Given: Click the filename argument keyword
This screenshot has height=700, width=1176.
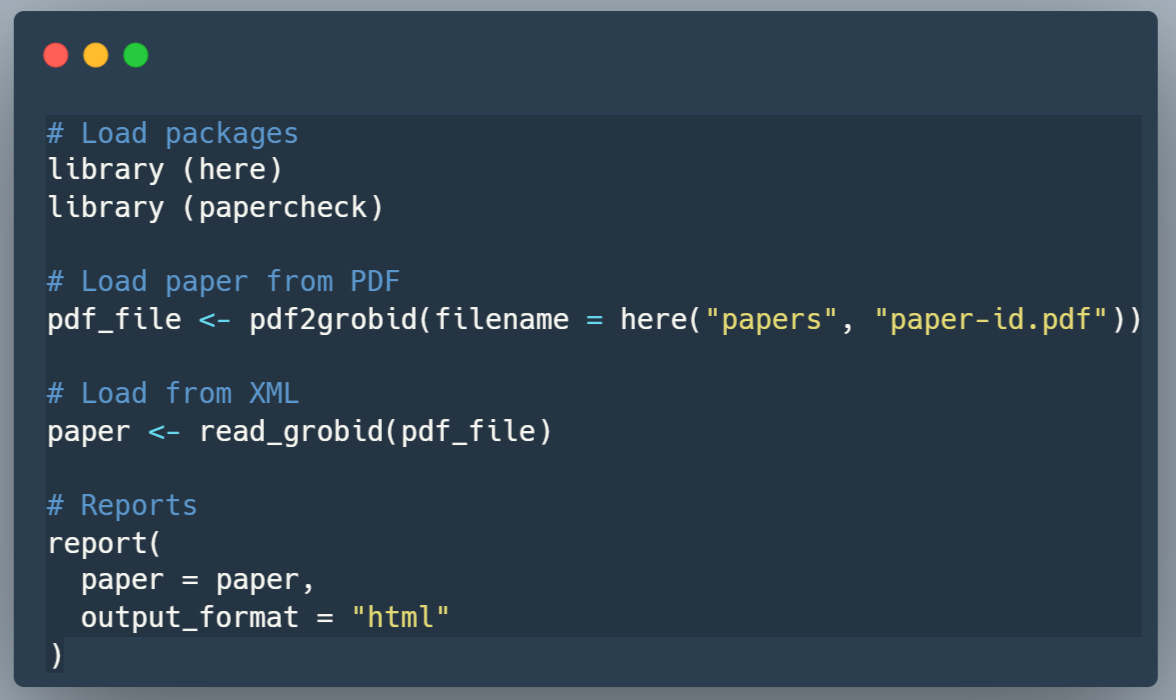Looking at the screenshot, I should [501, 320].
